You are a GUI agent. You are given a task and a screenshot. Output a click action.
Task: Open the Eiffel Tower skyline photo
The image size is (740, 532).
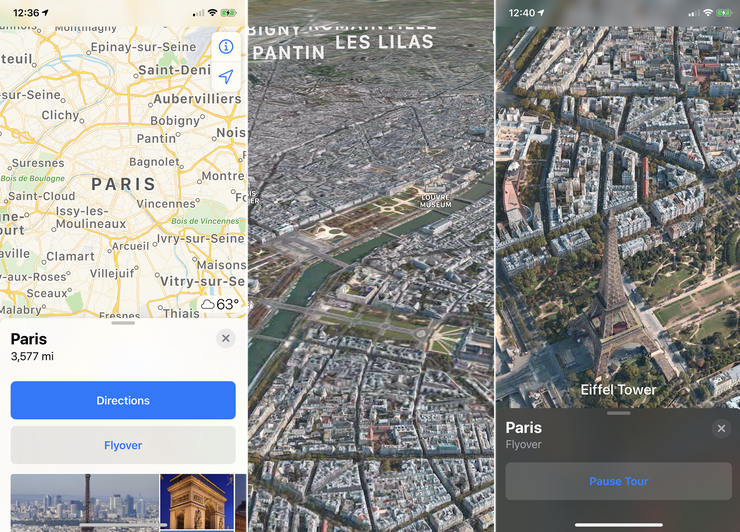[85, 503]
